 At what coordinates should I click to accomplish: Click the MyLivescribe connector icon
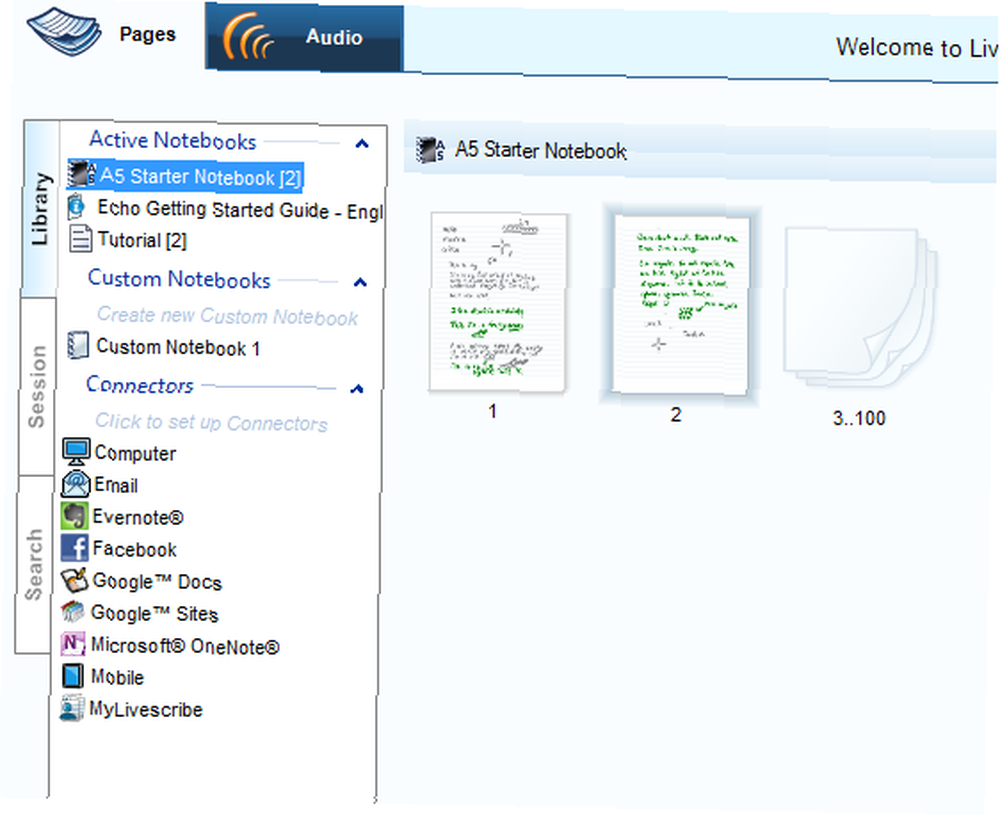(x=71, y=708)
